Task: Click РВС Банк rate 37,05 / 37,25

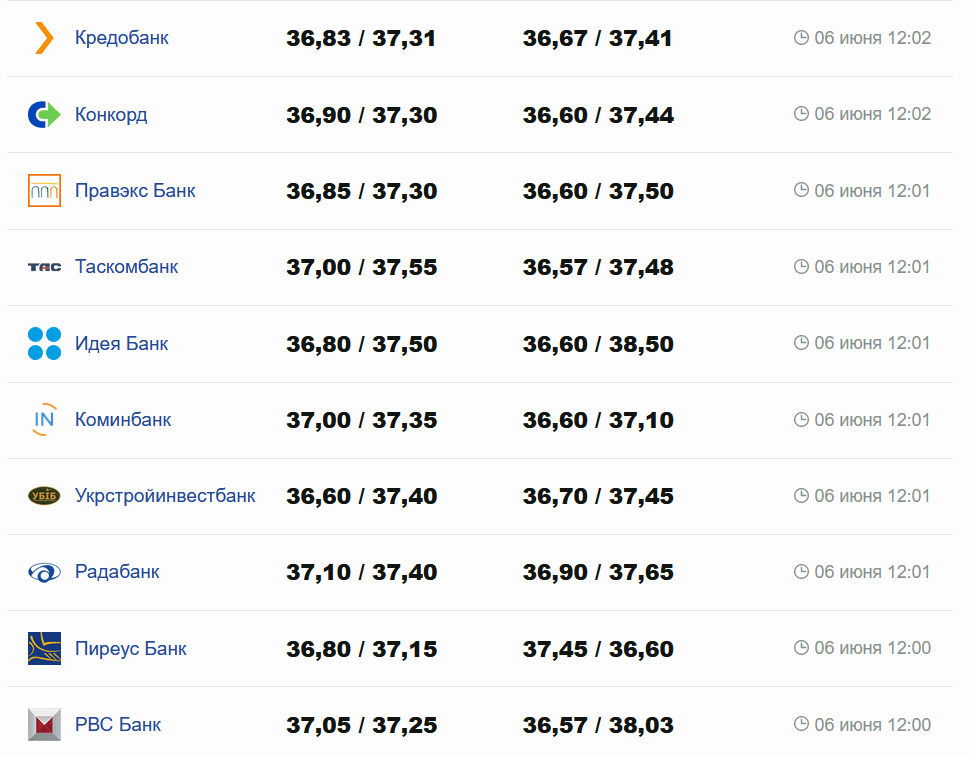Action: [362, 725]
